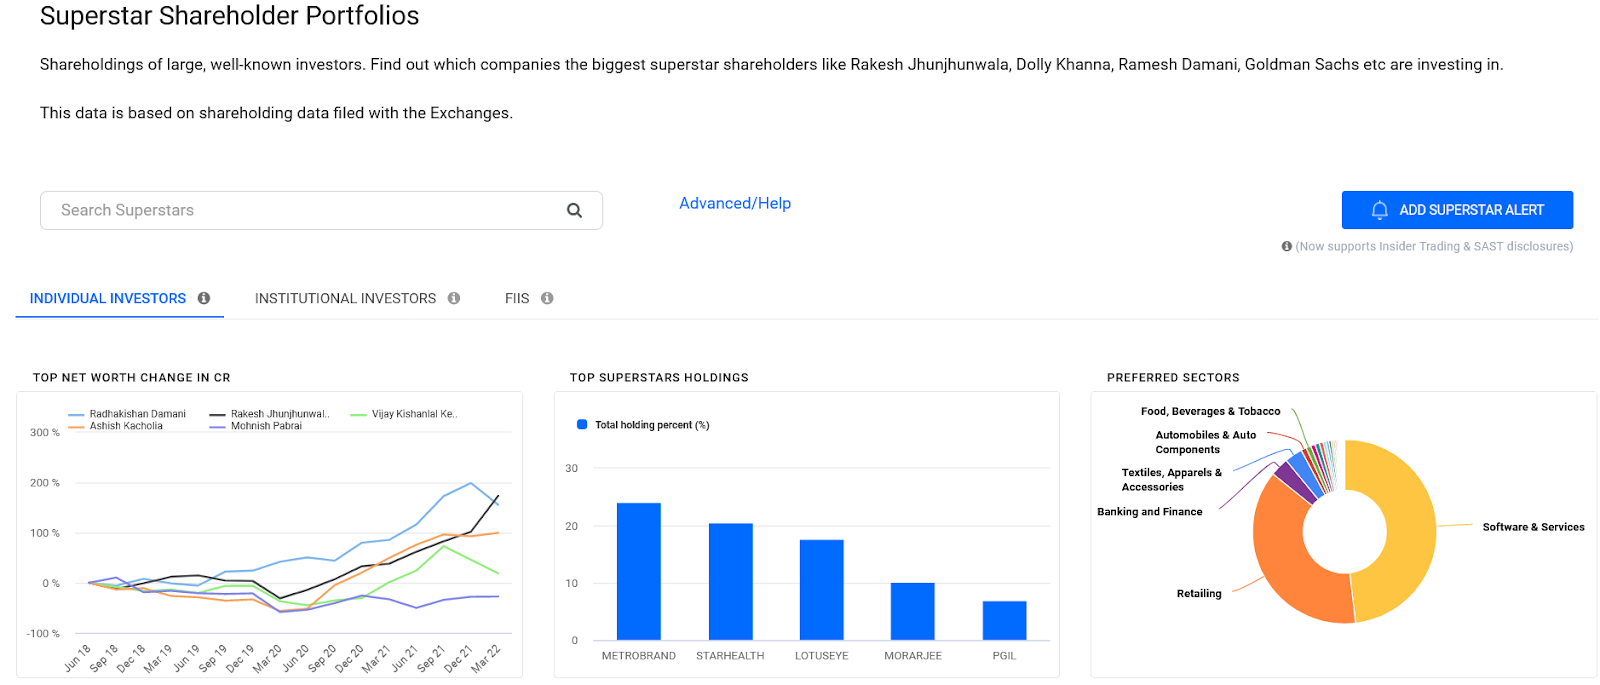Toggle Rakesh Jhunjhunwala legend entry
1600x685 pixels.
coord(269,414)
